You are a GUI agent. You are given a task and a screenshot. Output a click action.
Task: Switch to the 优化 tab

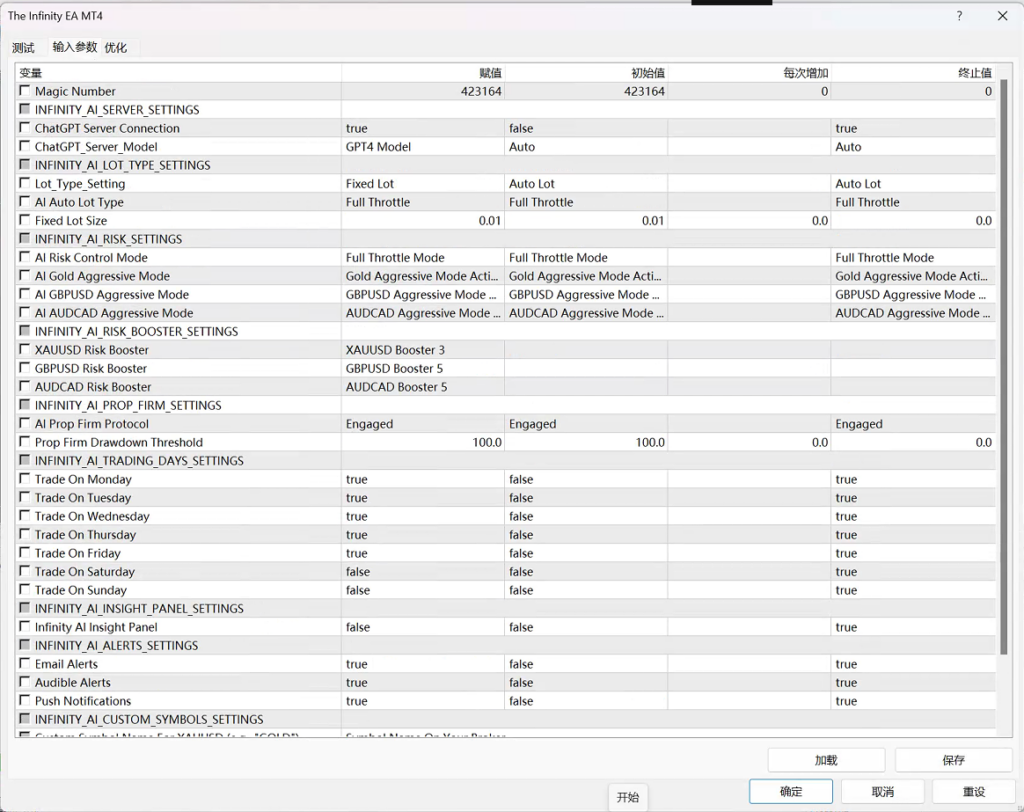(116, 47)
